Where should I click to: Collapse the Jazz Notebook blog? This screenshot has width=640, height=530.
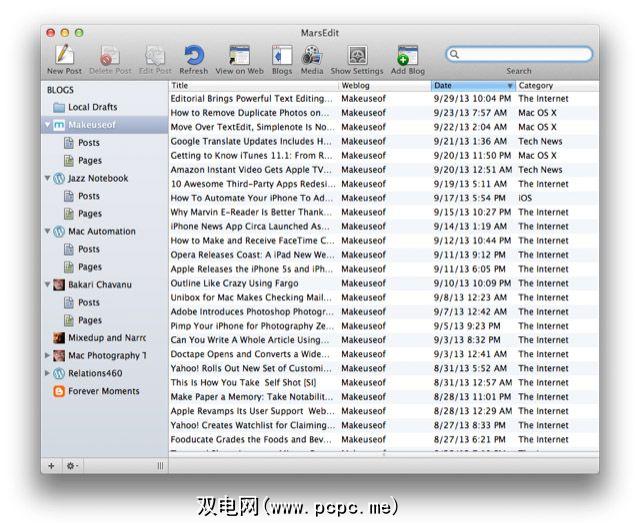47,178
